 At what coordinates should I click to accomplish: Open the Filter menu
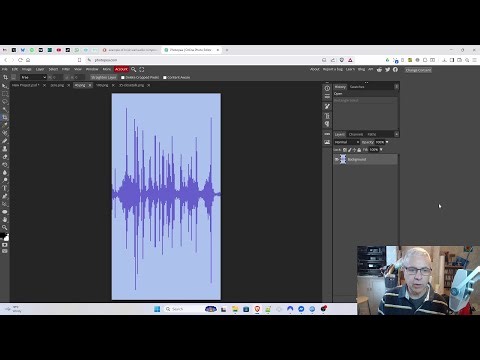66,69
